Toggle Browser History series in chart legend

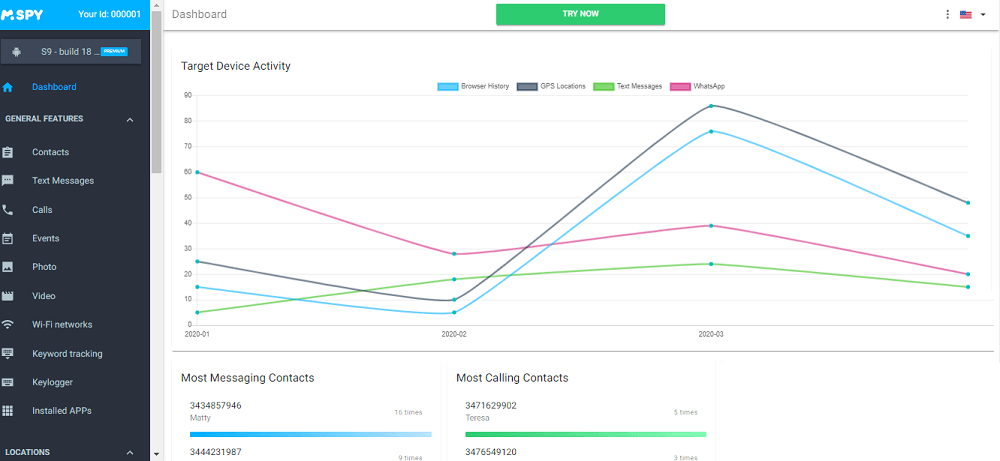(473, 87)
